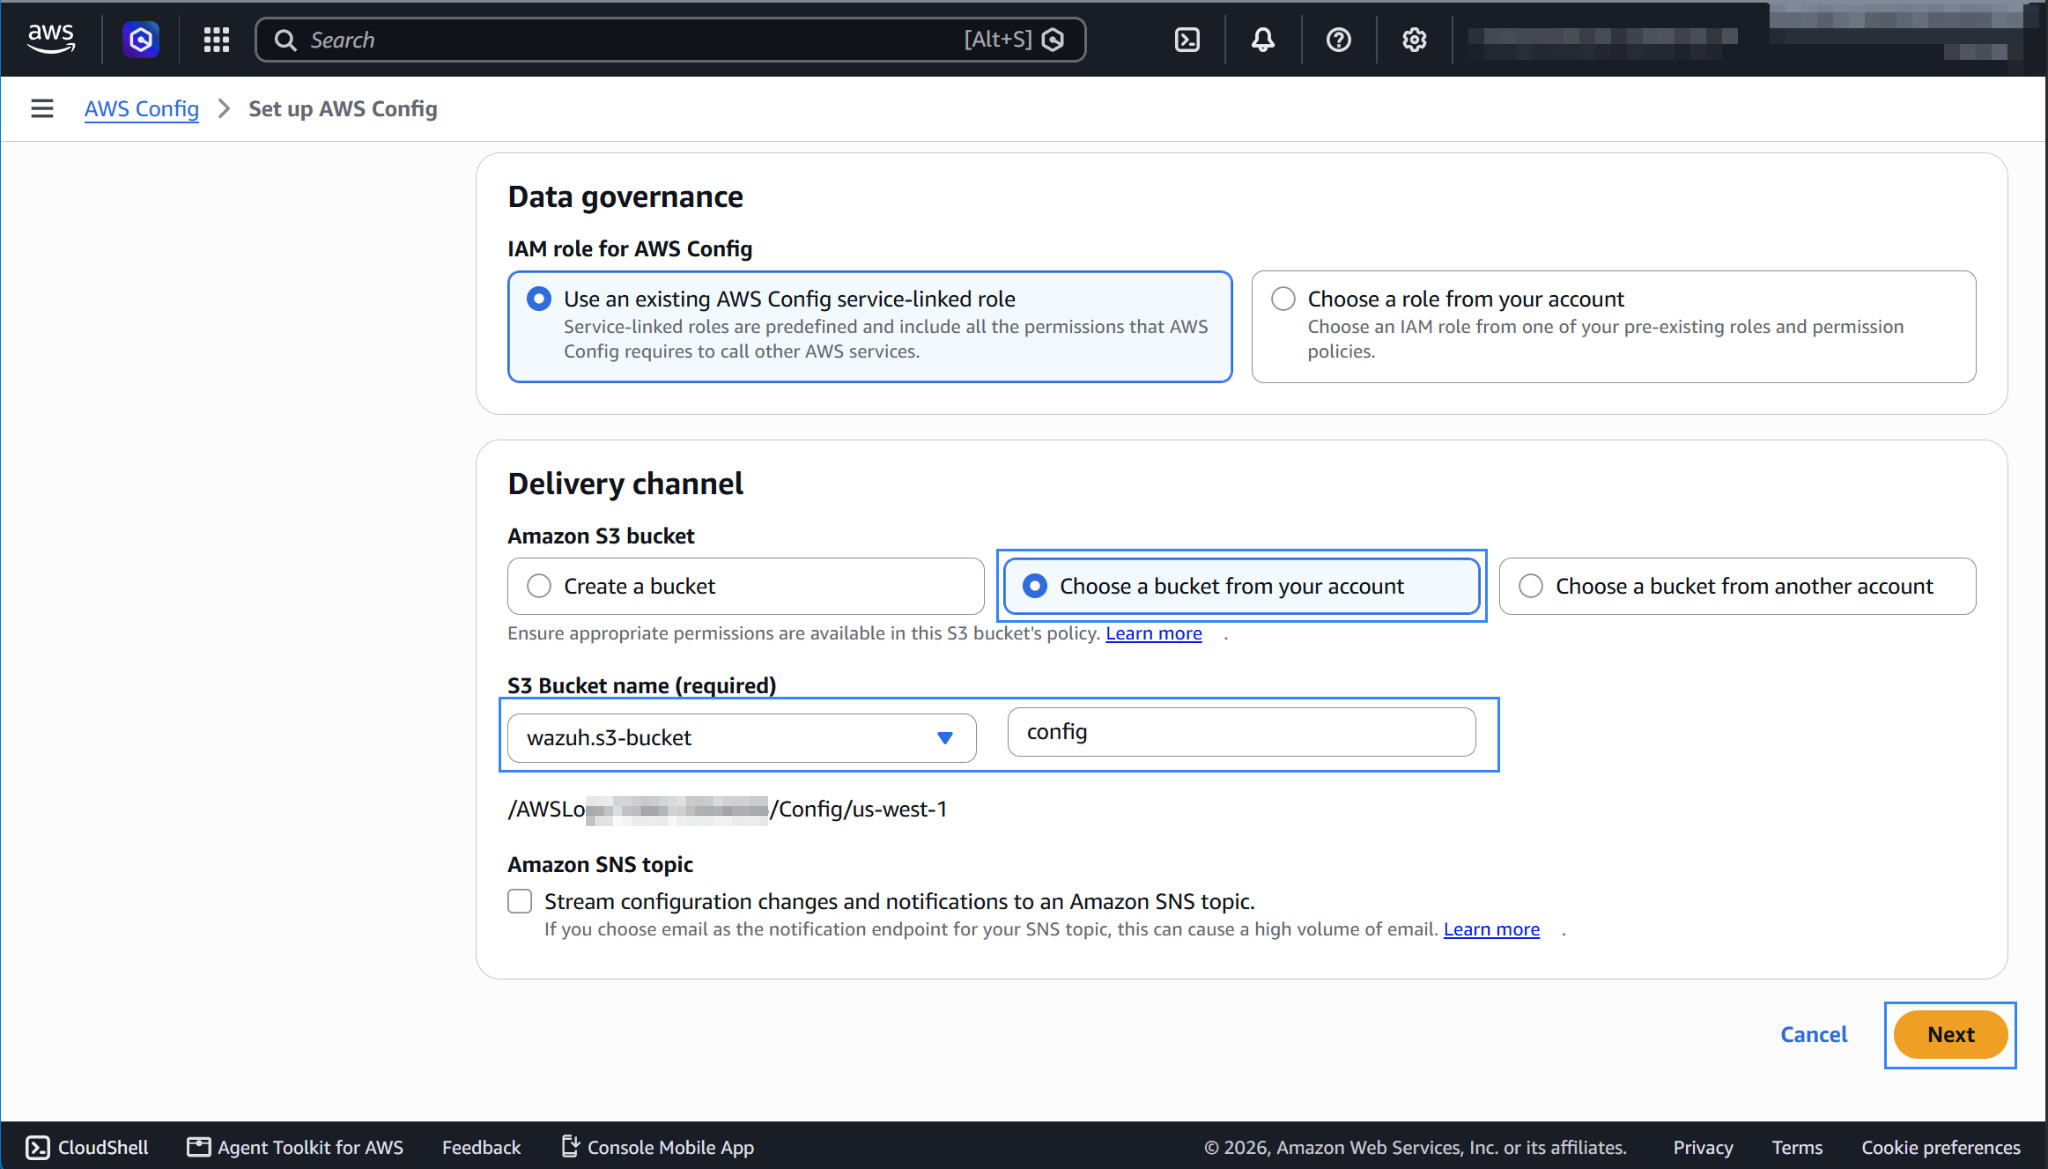Select Create a bucket option

(x=745, y=586)
